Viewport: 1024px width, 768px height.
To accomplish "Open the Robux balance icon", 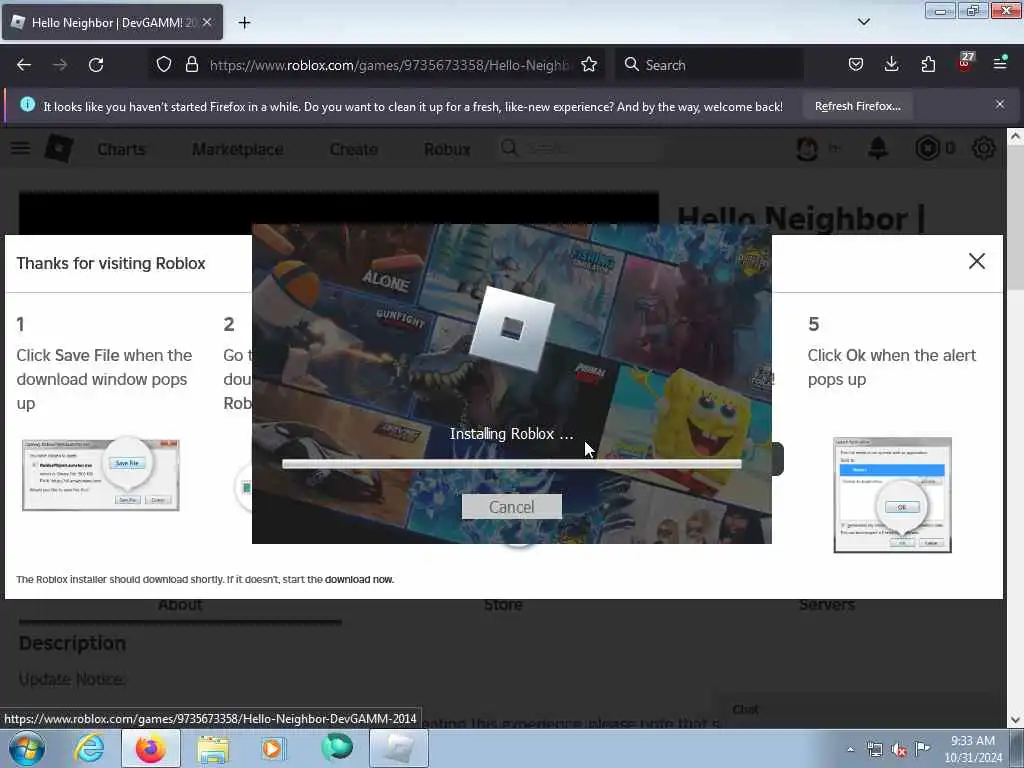I will pyautogui.click(x=927, y=149).
